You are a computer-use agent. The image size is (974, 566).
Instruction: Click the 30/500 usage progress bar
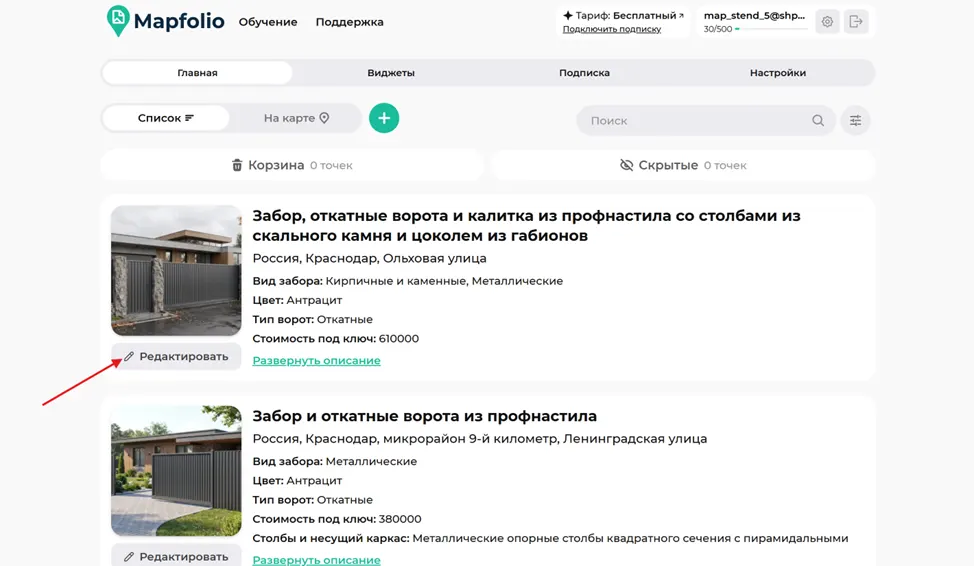(x=771, y=29)
